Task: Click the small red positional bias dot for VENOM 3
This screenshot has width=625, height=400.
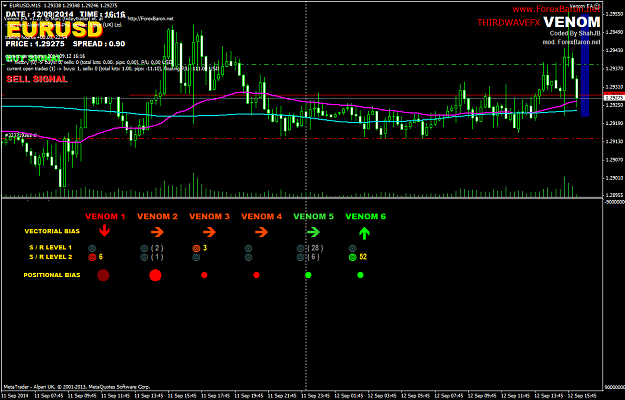Action: coord(204,275)
